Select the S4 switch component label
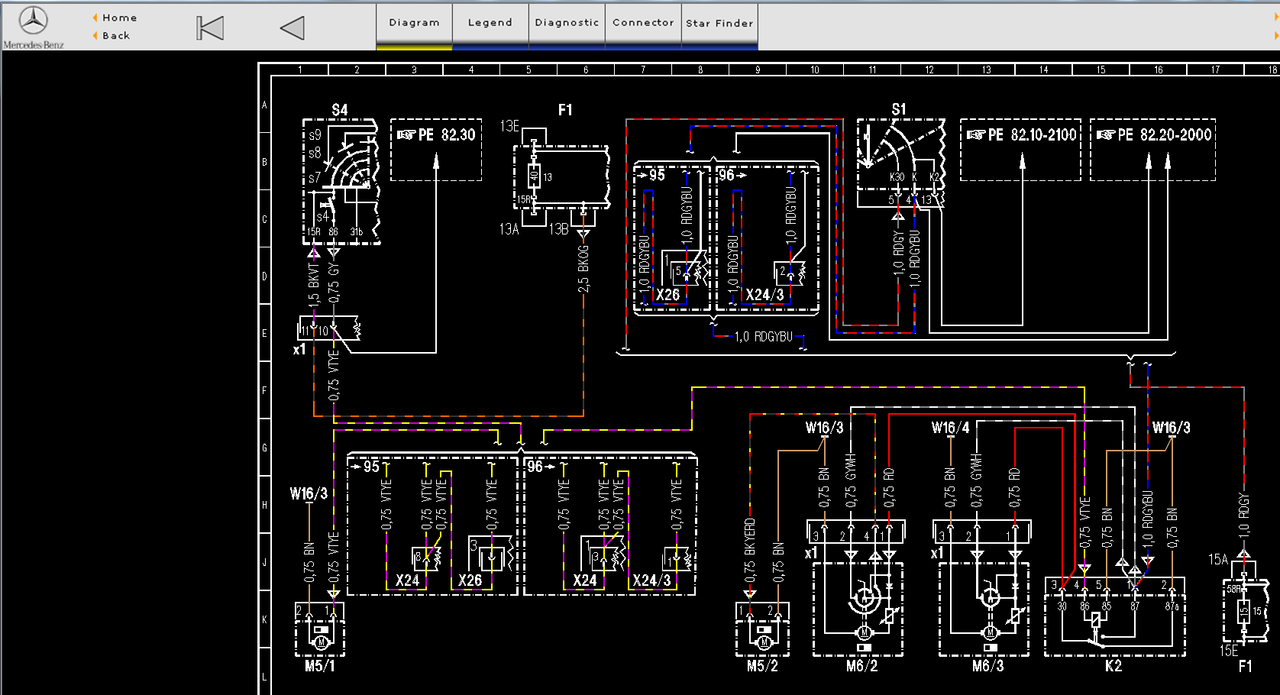 (339, 109)
